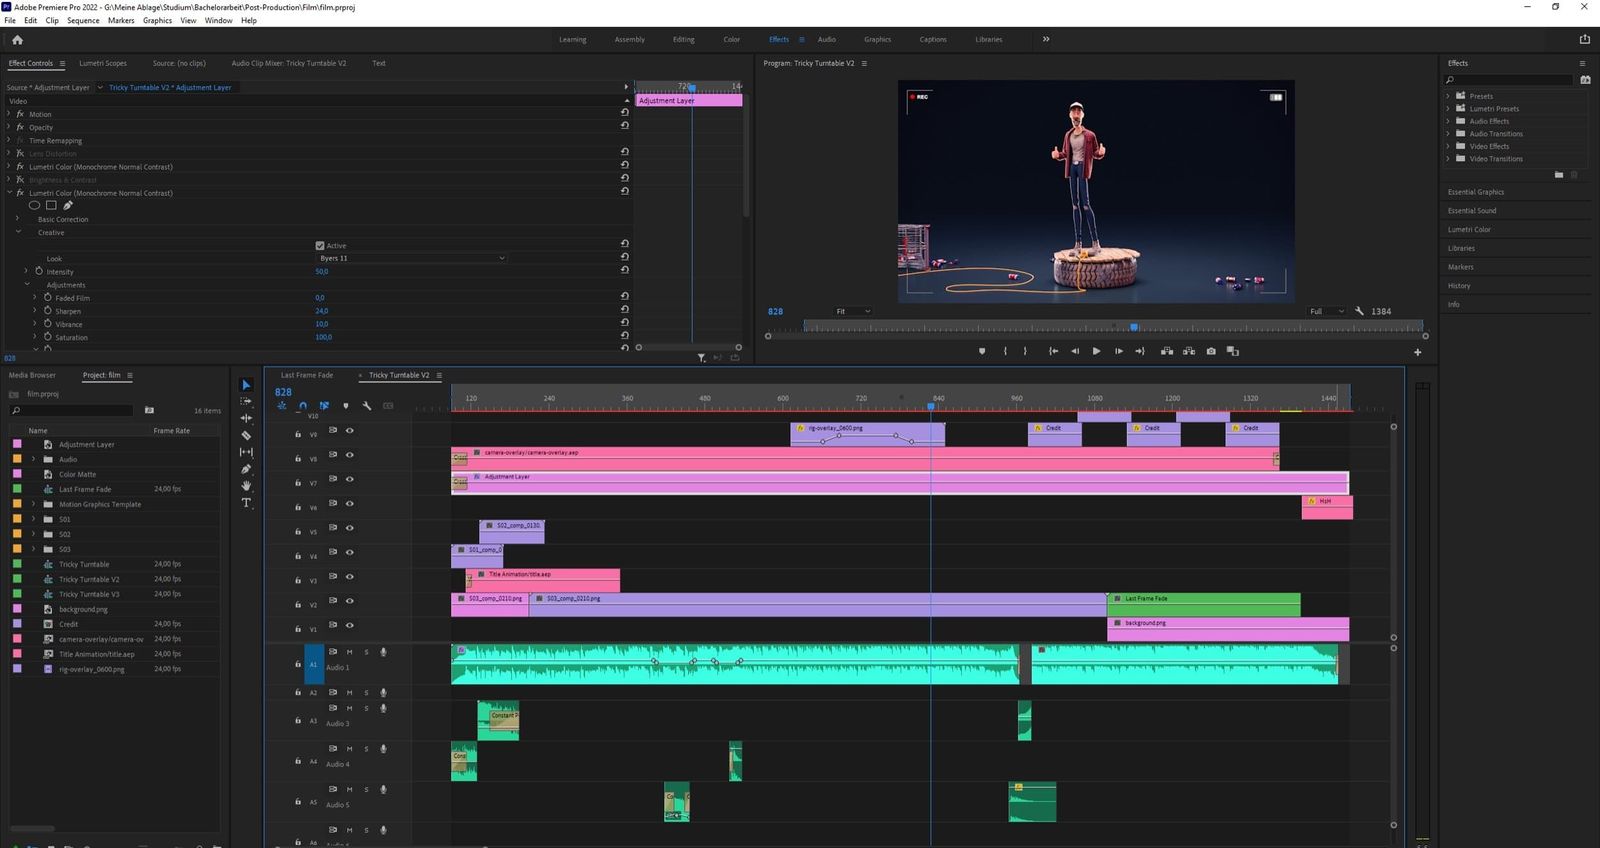Expand the Audio Effects folder
The height and width of the screenshot is (848, 1600).
click(x=1448, y=121)
